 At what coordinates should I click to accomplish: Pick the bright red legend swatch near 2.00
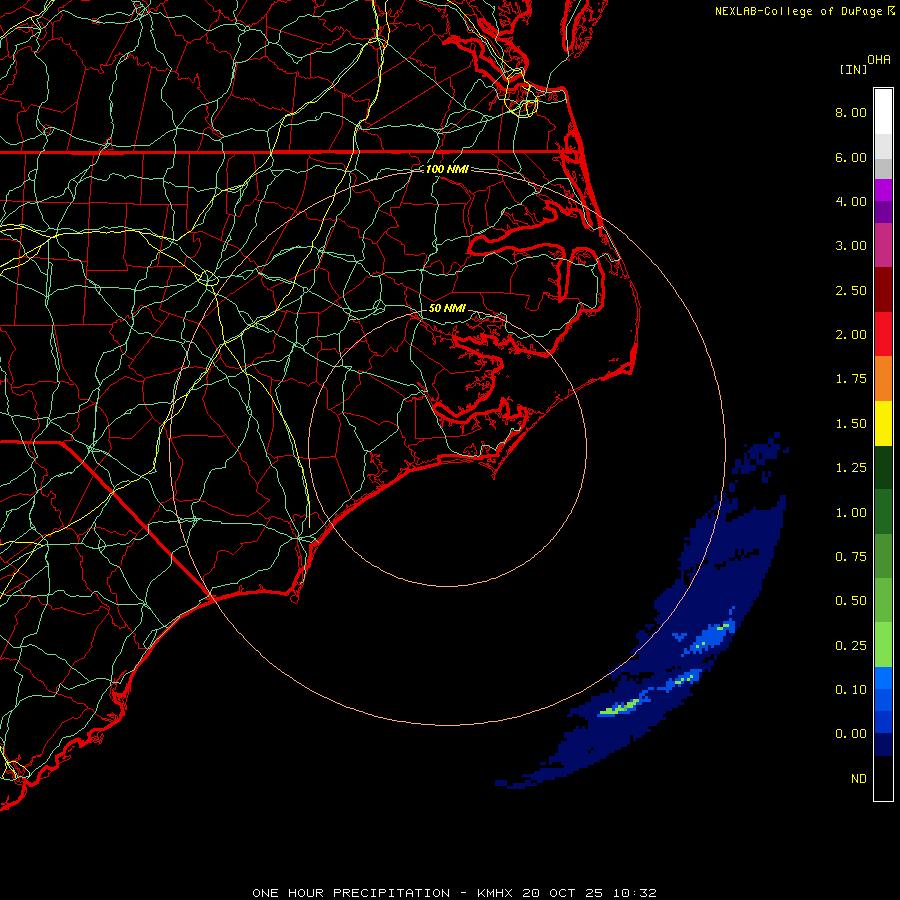883,334
